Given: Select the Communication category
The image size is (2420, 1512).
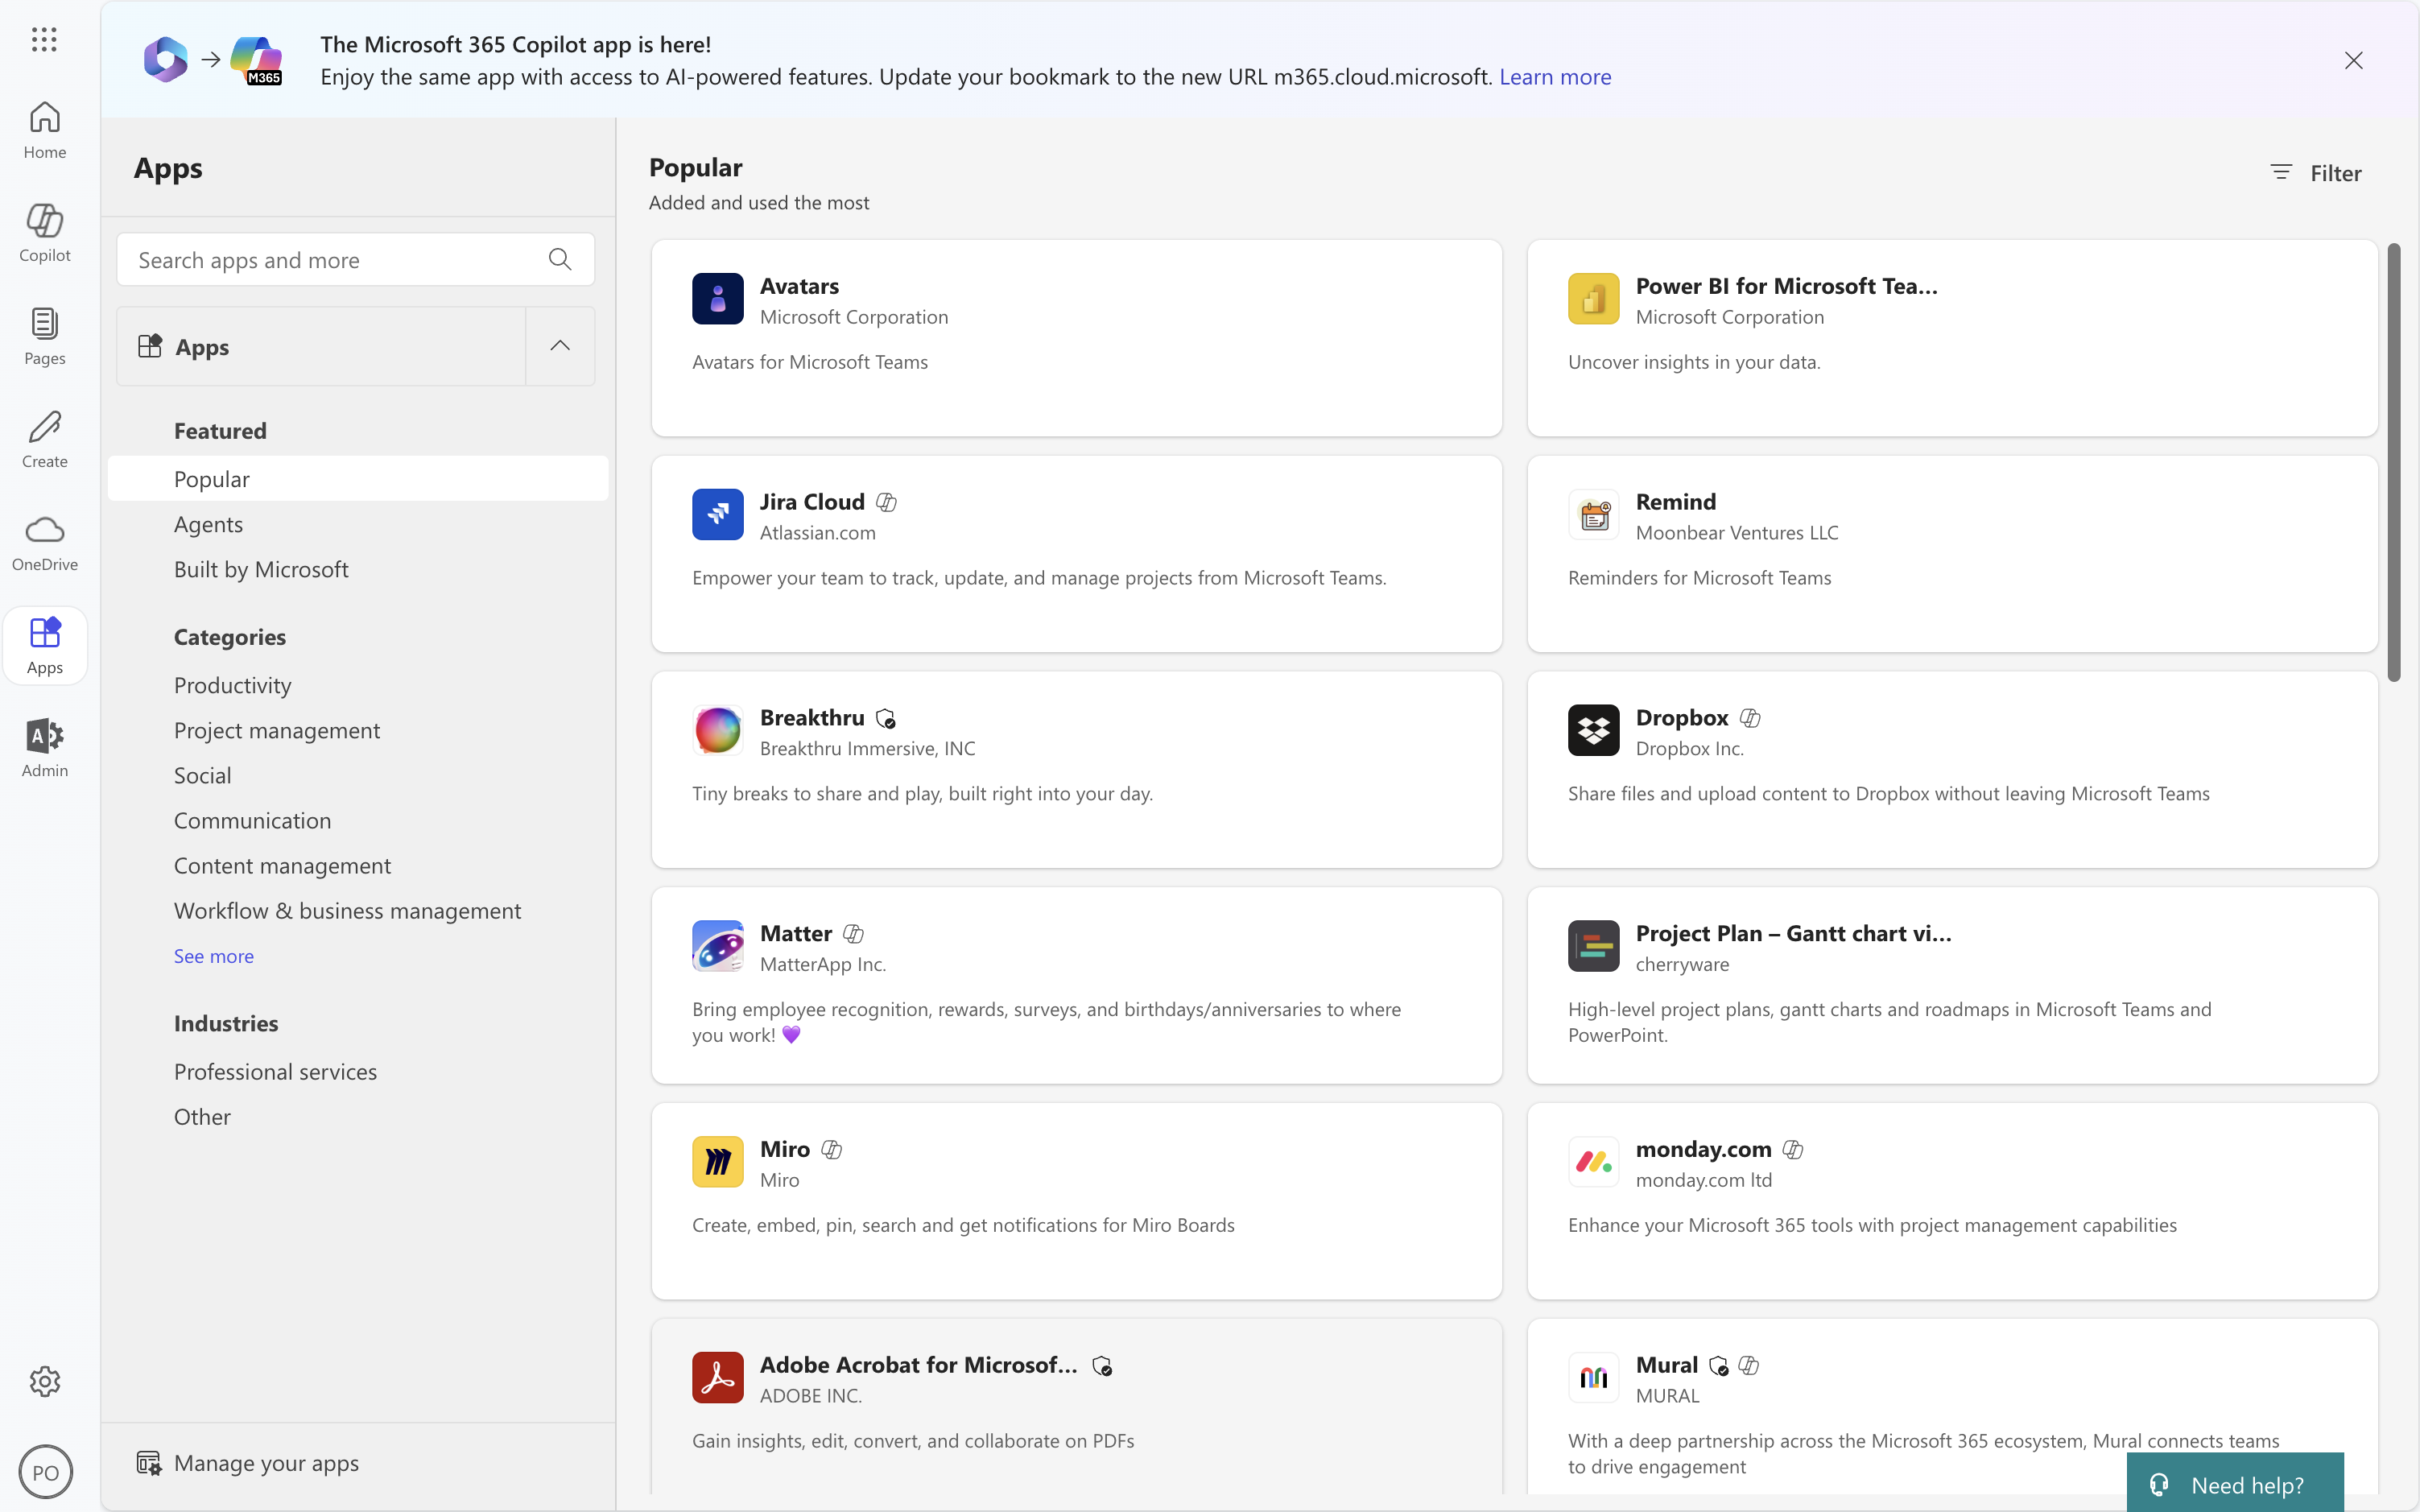Looking at the screenshot, I should point(252,820).
